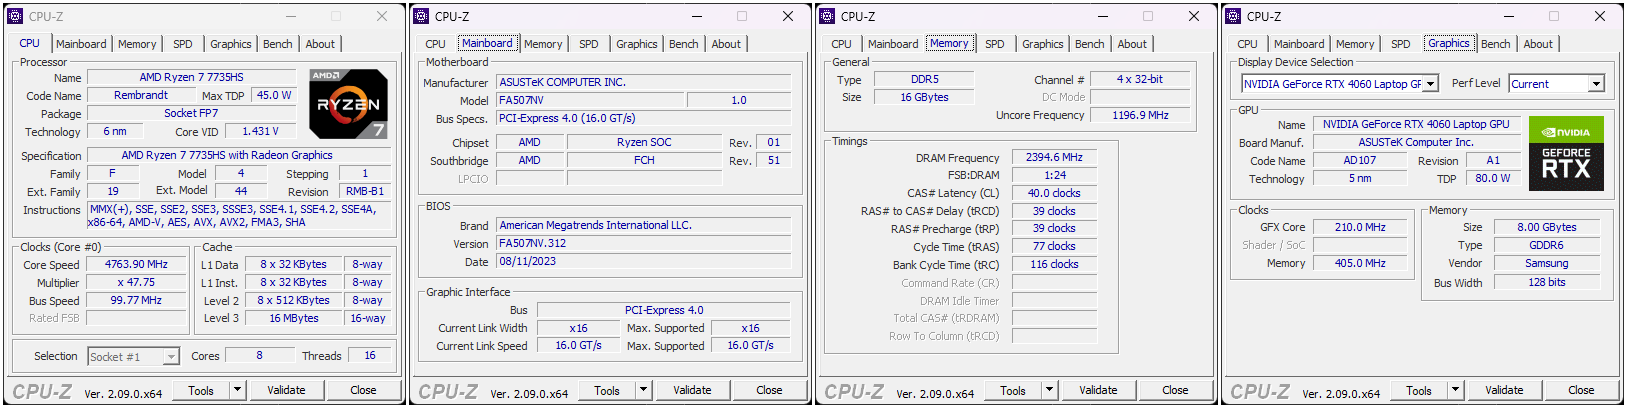Viewport: 1627px width, 408px height.
Task: Click the Code Name field showing Rembrandt
Action: (x=141, y=96)
